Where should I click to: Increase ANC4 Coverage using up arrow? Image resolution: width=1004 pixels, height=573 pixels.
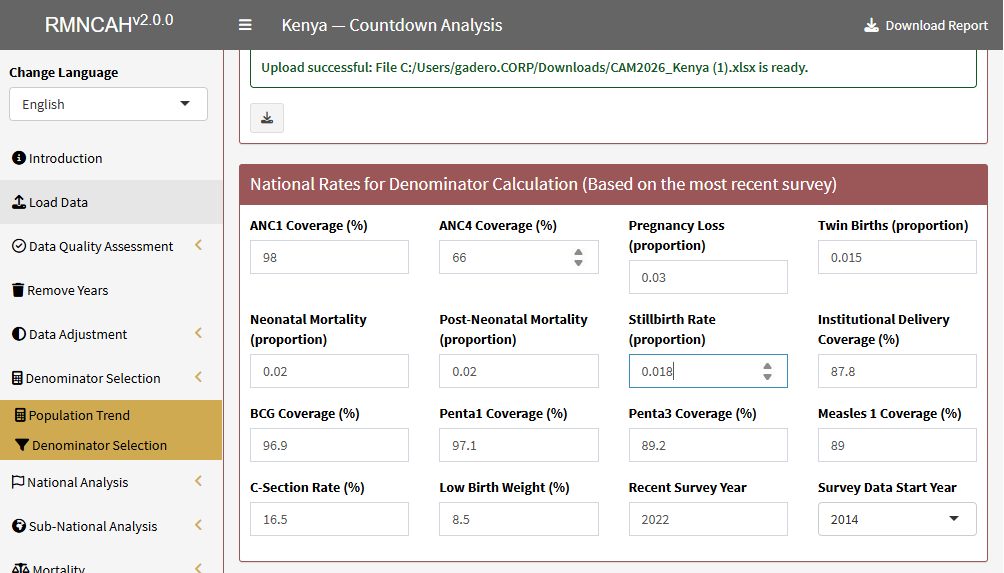coord(578,252)
